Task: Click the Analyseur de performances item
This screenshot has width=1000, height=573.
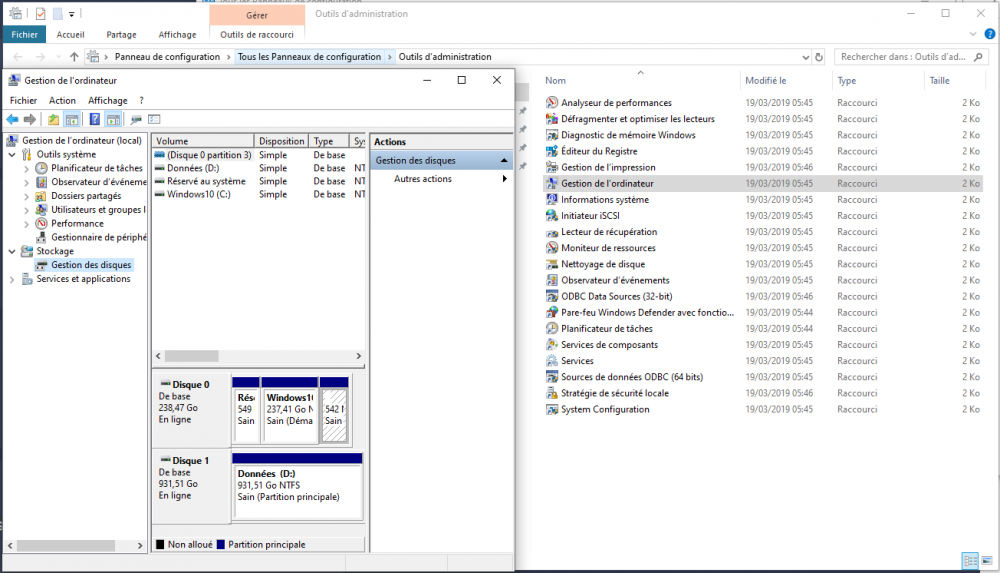Action: (x=616, y=103)
